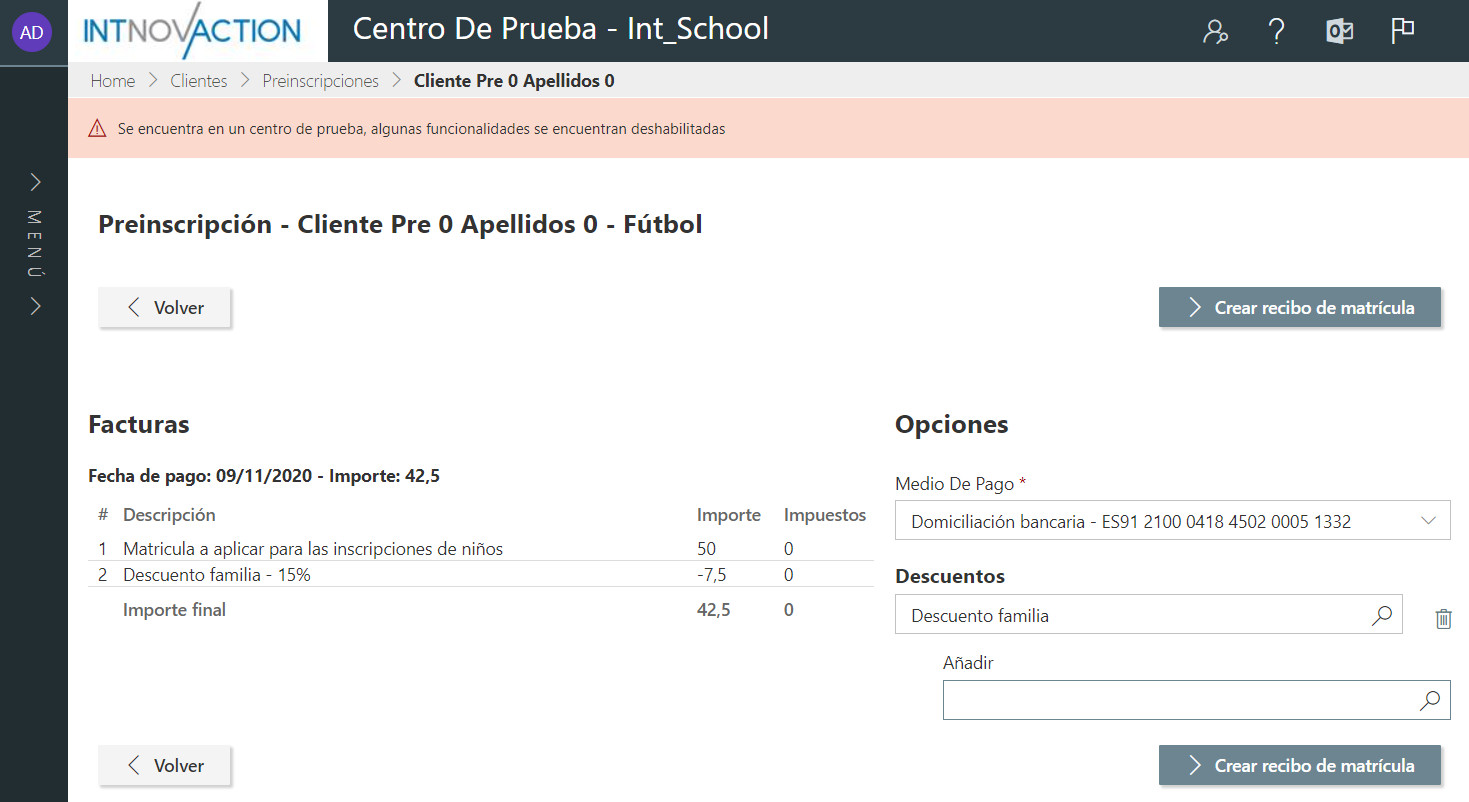Open the user search icon in header
The width and height of the screenshot is (1469, 802).
coord(1215,32)
